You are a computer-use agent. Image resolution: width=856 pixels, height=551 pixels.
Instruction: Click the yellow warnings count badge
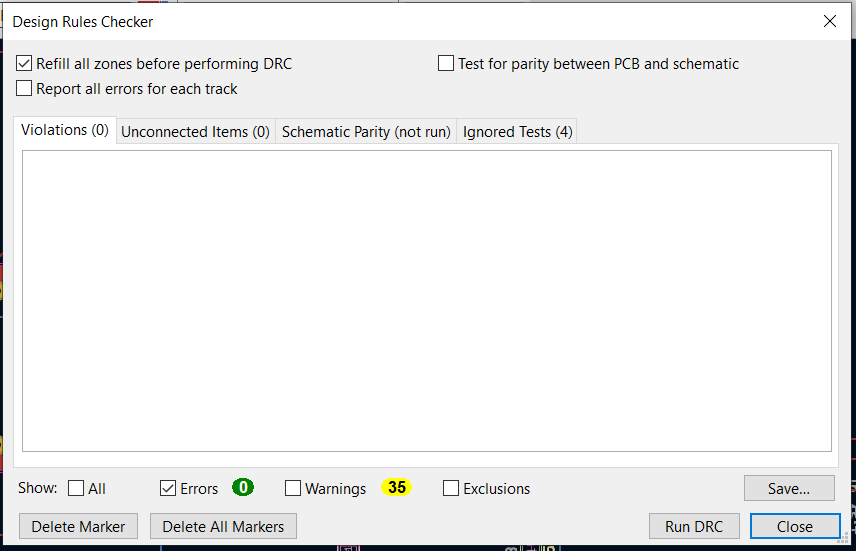point(397,488)
